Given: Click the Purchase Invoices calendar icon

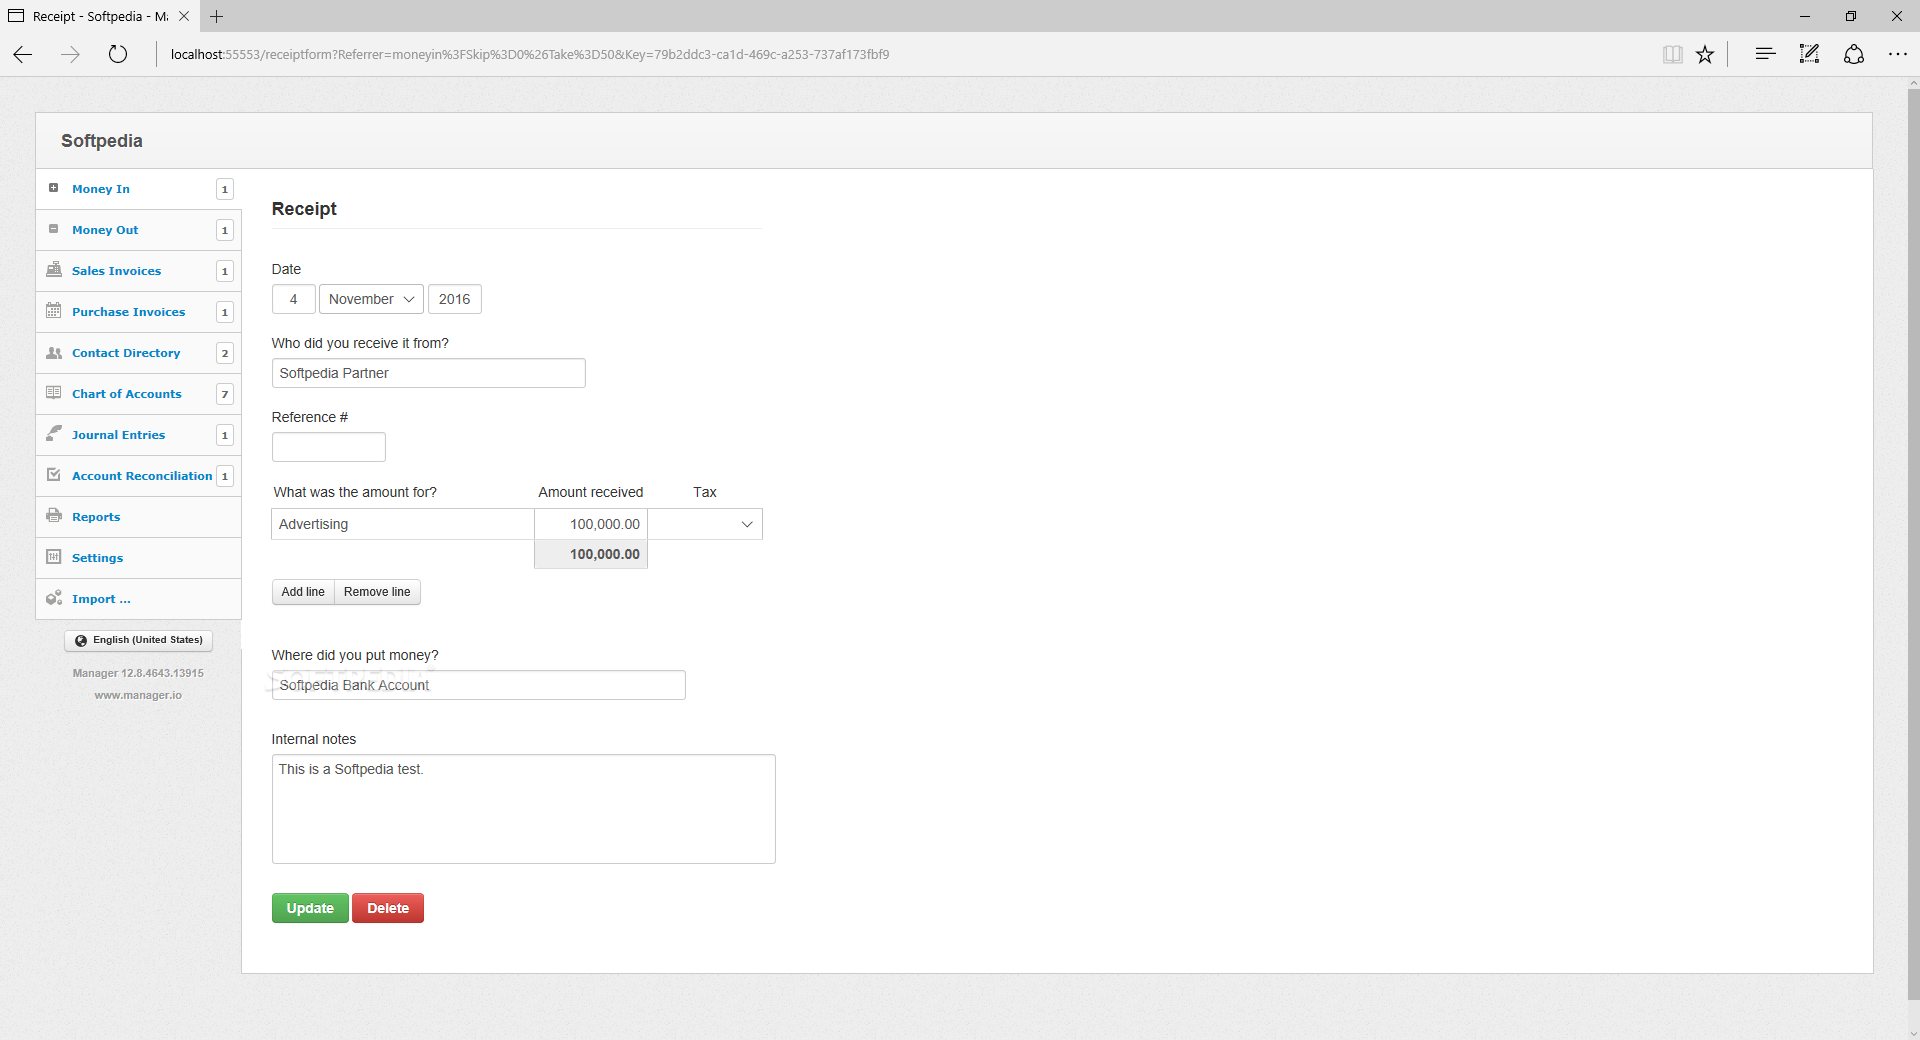Looking at the screenshot, I should [54, 311].
